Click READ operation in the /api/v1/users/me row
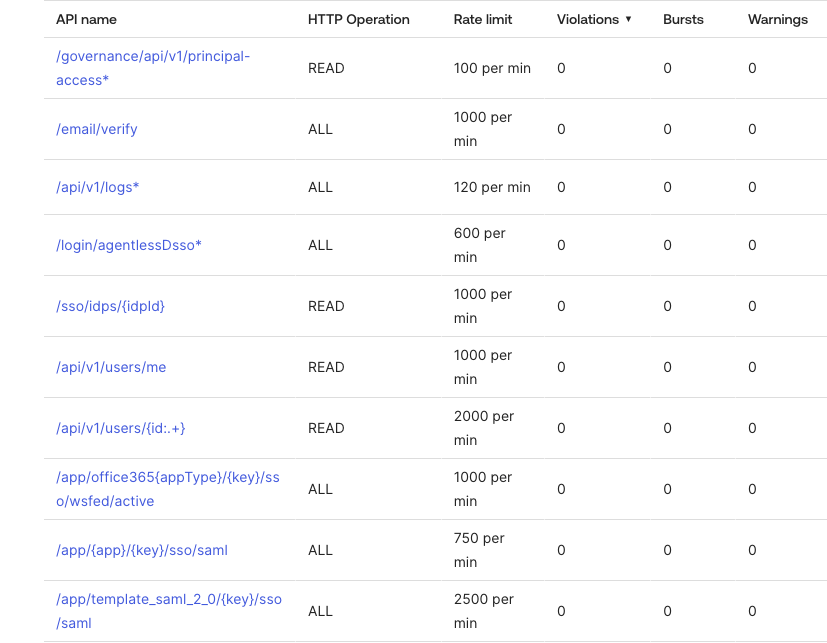Viewport: 827px width, 643px height. point(326,367)
